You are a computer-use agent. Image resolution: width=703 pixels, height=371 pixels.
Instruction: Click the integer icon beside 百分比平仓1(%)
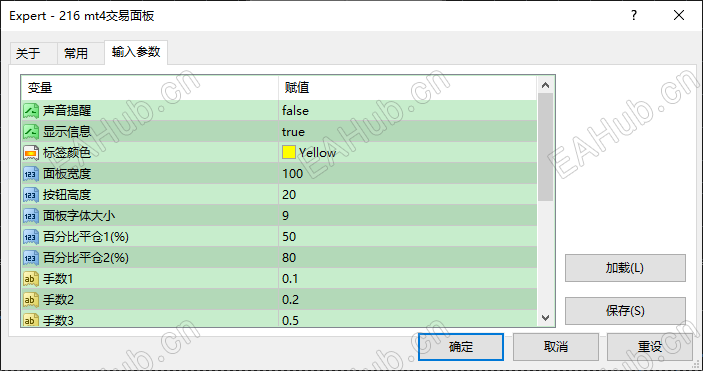pos(31,236)
